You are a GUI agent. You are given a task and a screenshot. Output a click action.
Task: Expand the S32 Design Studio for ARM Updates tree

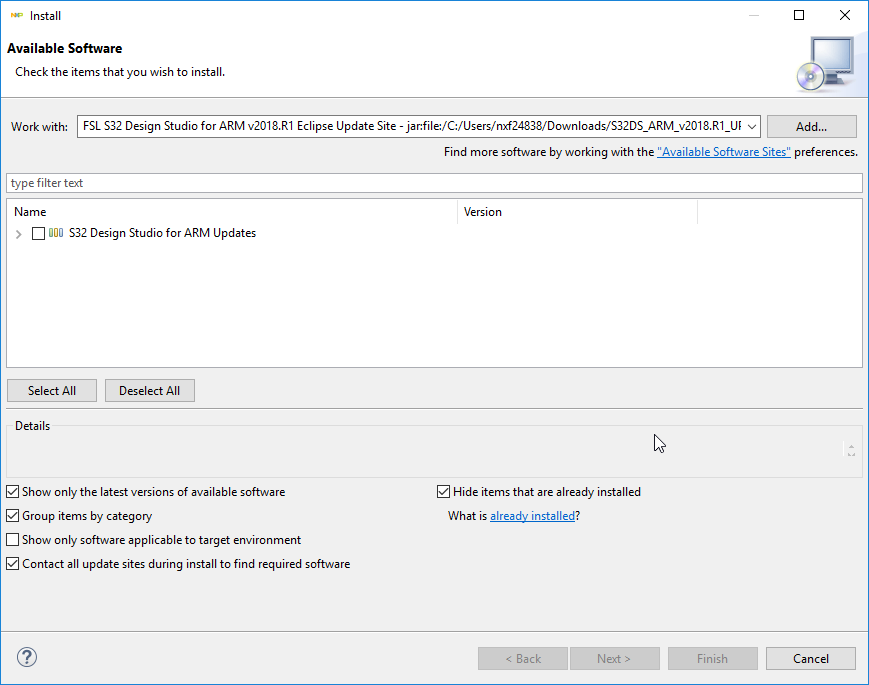[x=18, y=234]
